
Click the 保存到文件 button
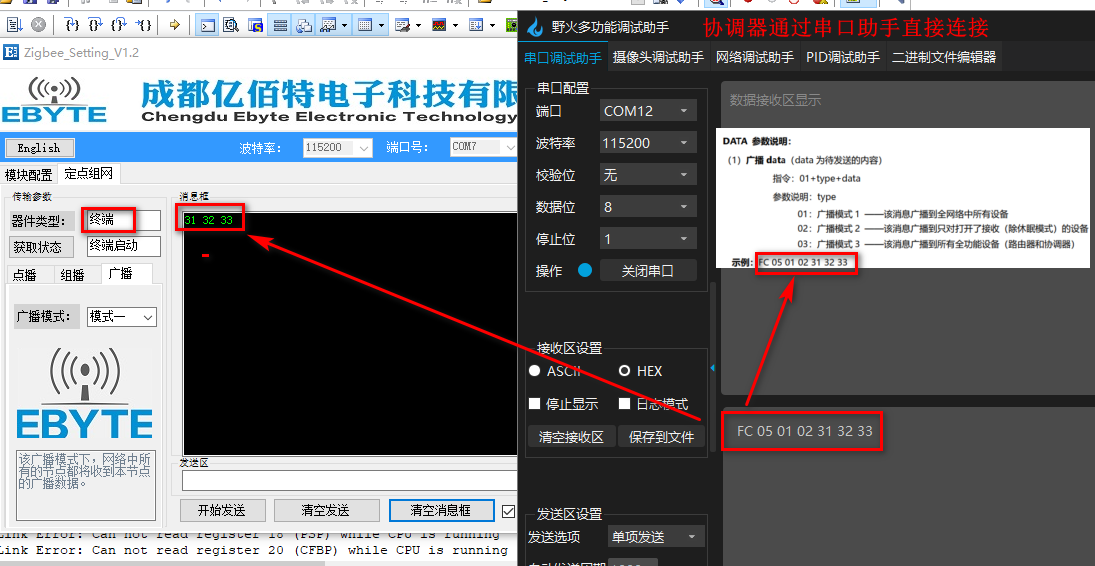point(661,437)
